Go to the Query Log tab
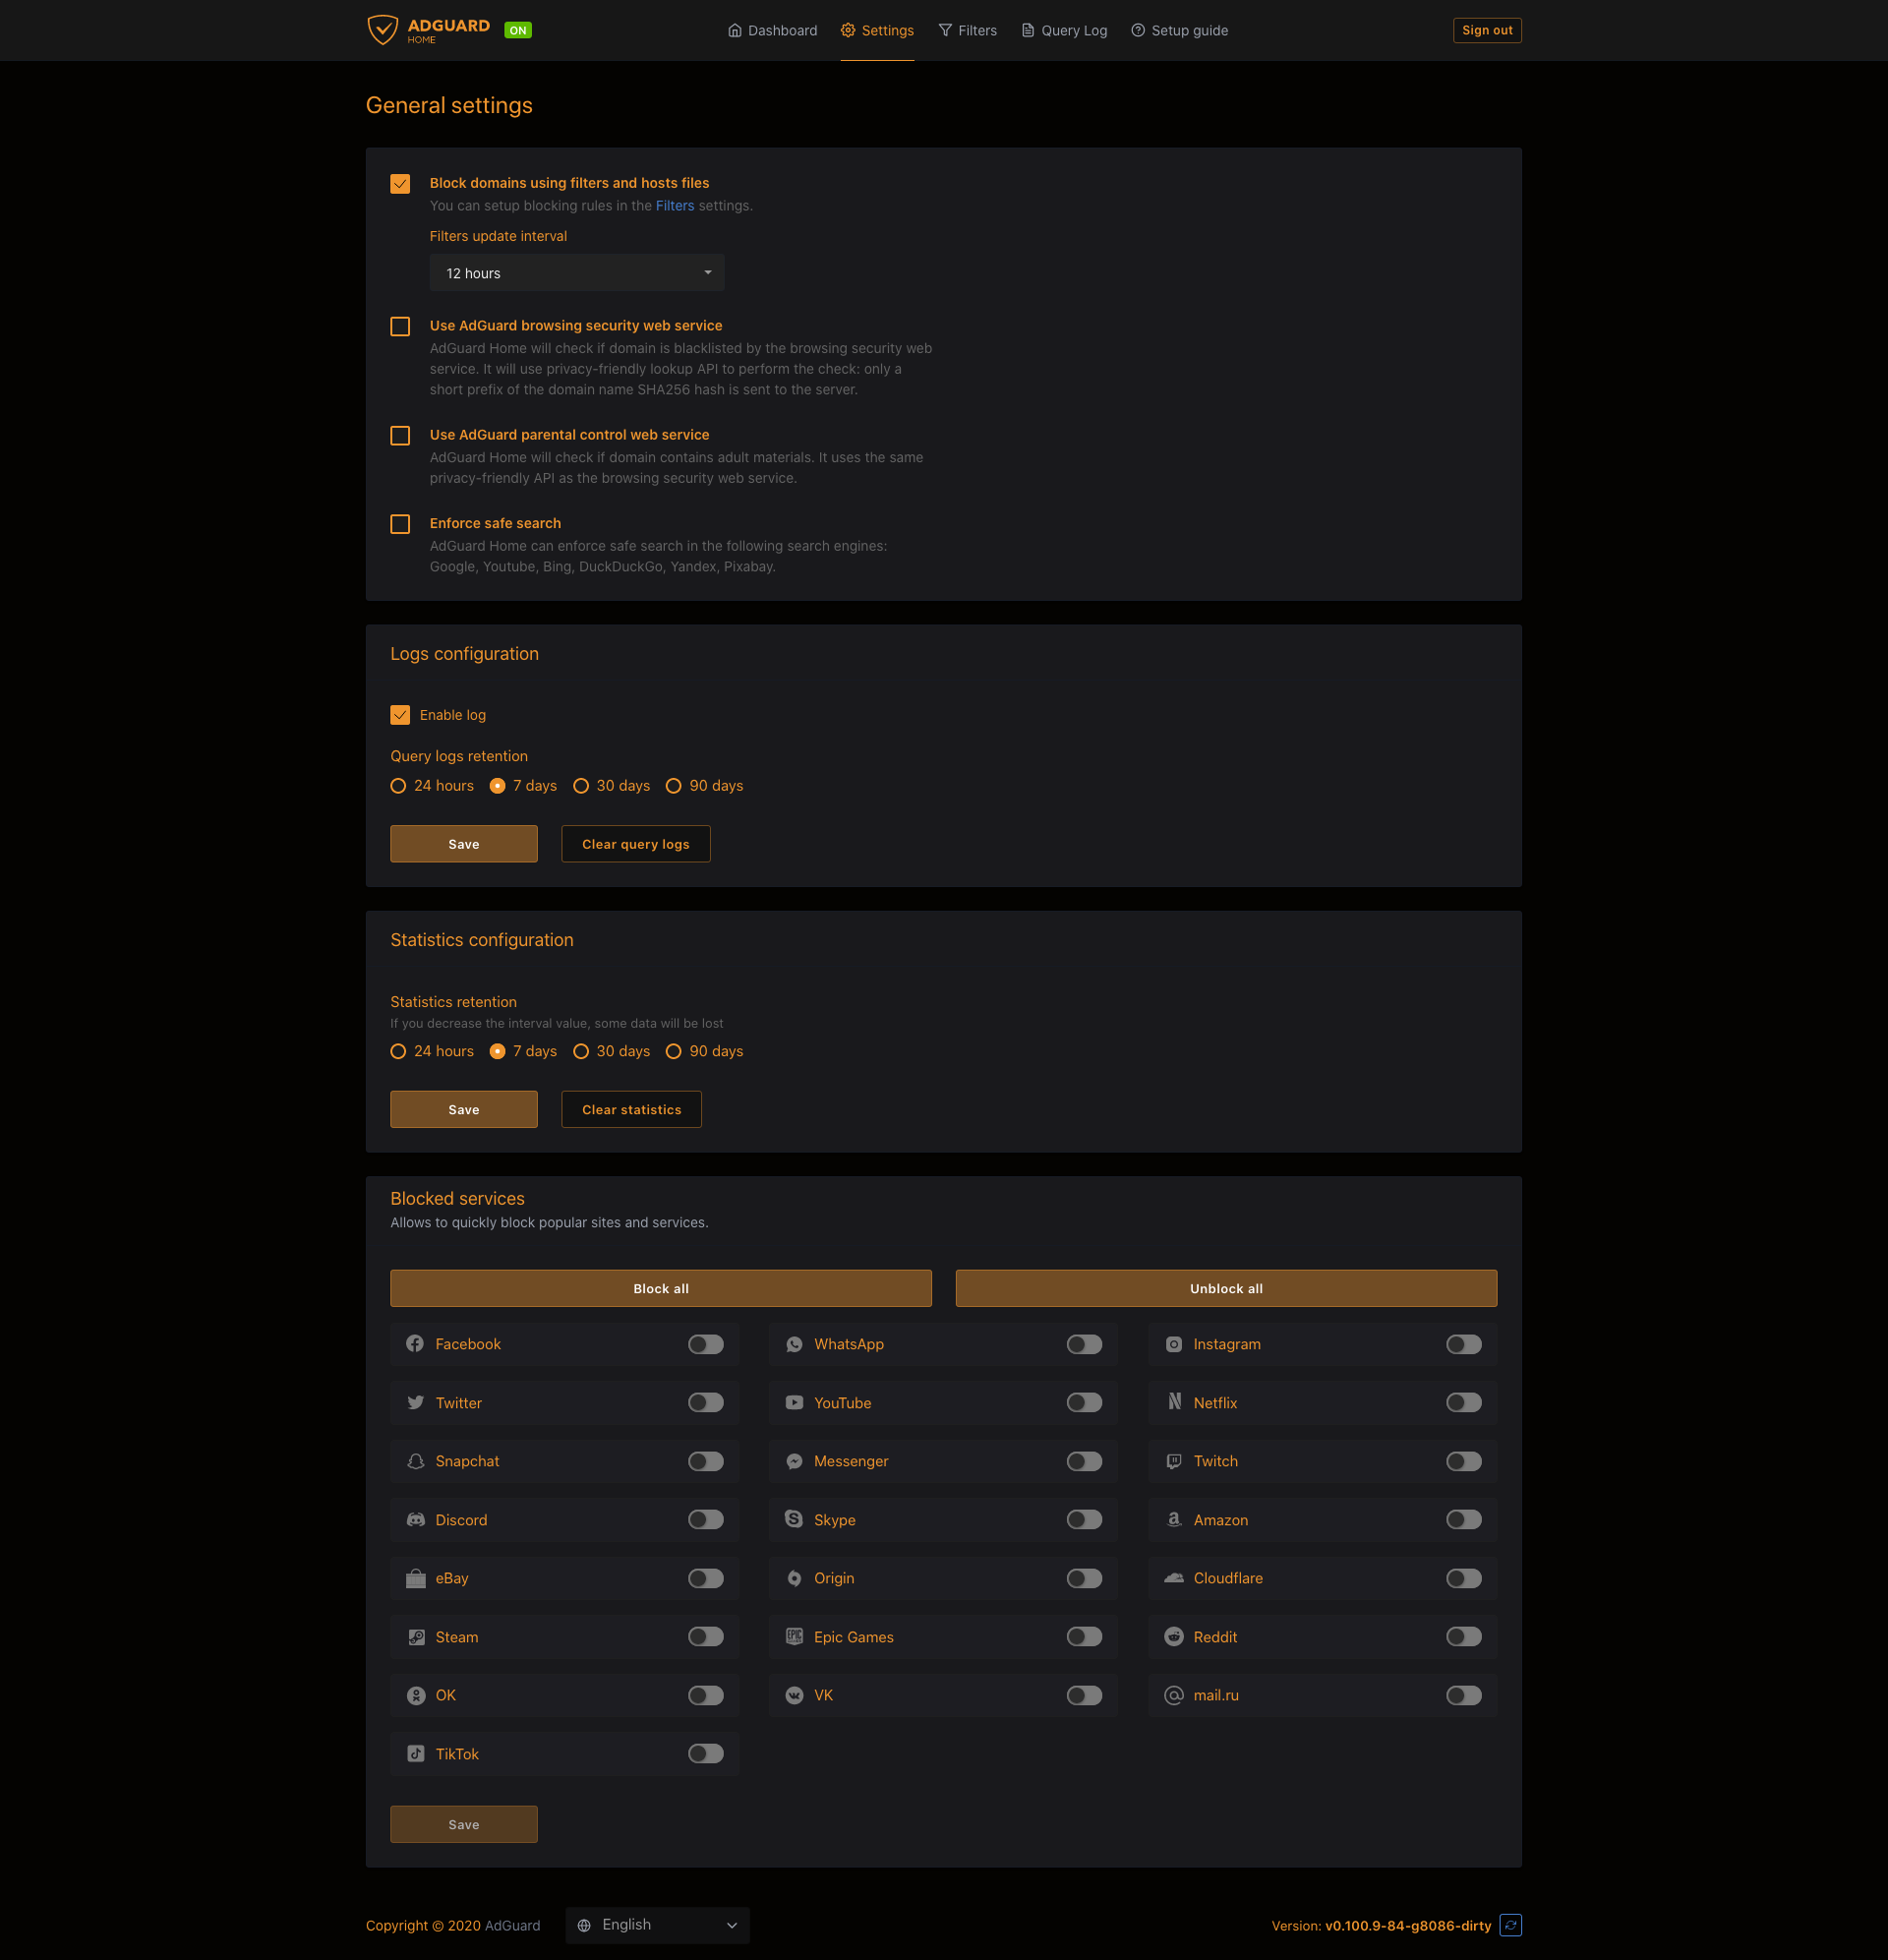 point(1064,31)
